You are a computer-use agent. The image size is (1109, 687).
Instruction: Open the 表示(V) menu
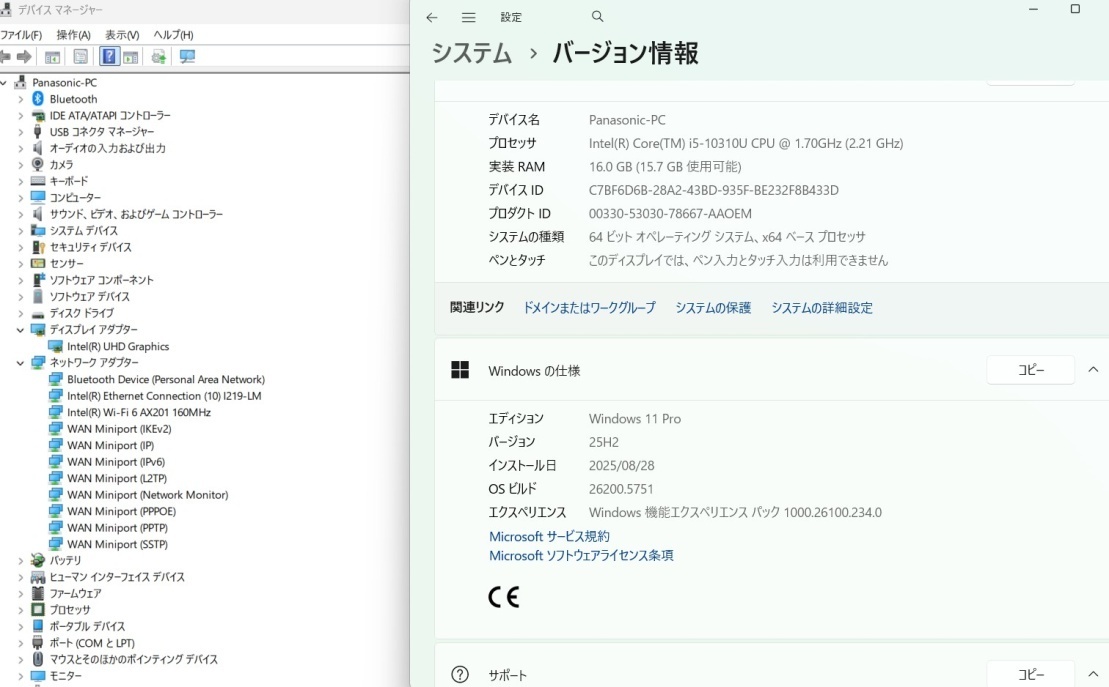click(x=122, y=35)
